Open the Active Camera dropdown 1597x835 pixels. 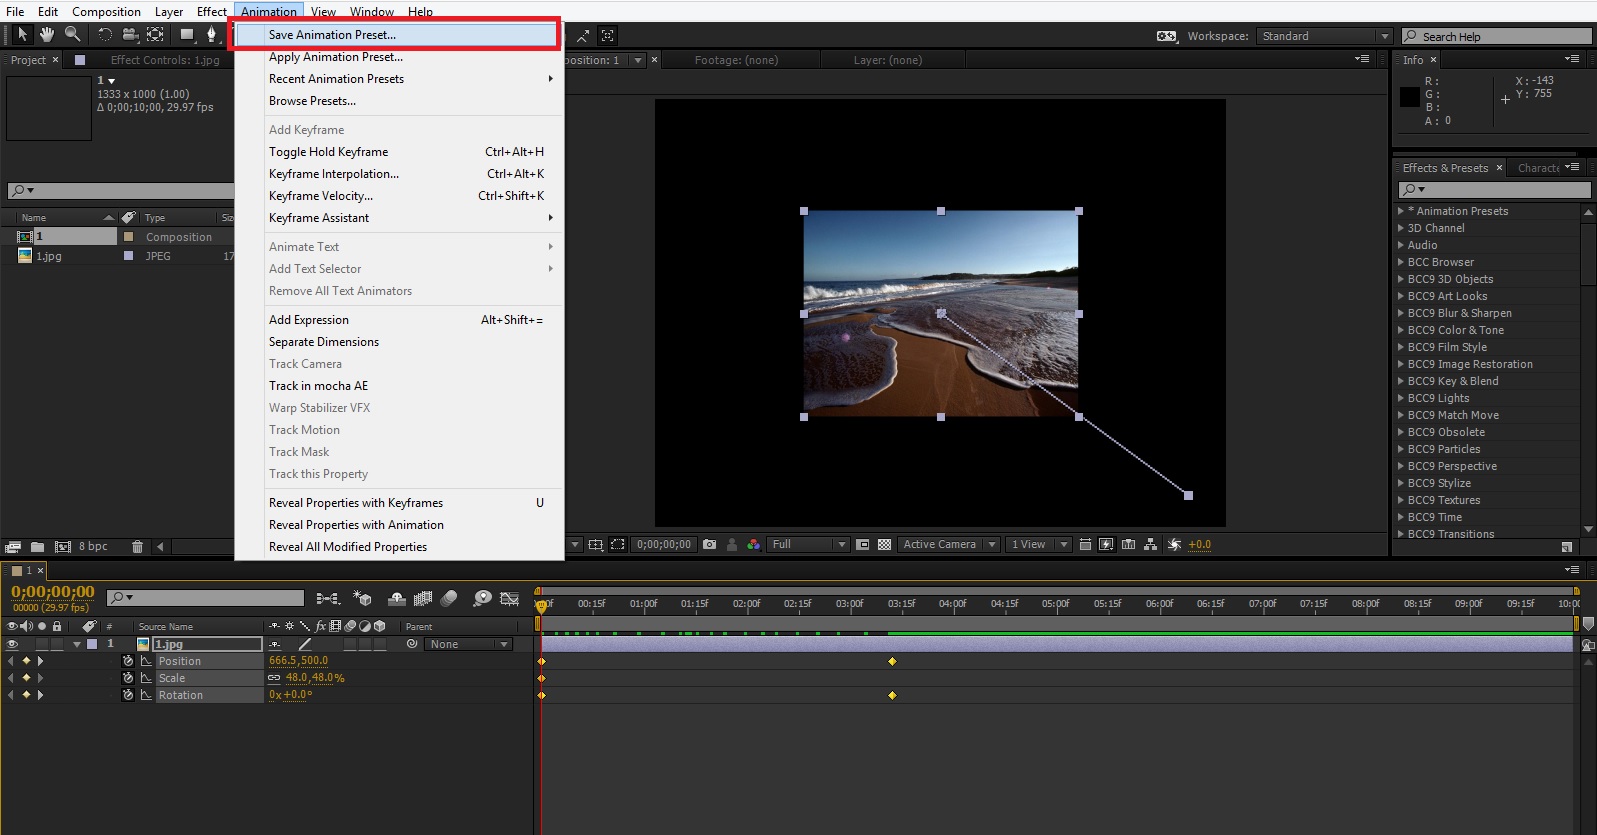click(x=949, y=545)
